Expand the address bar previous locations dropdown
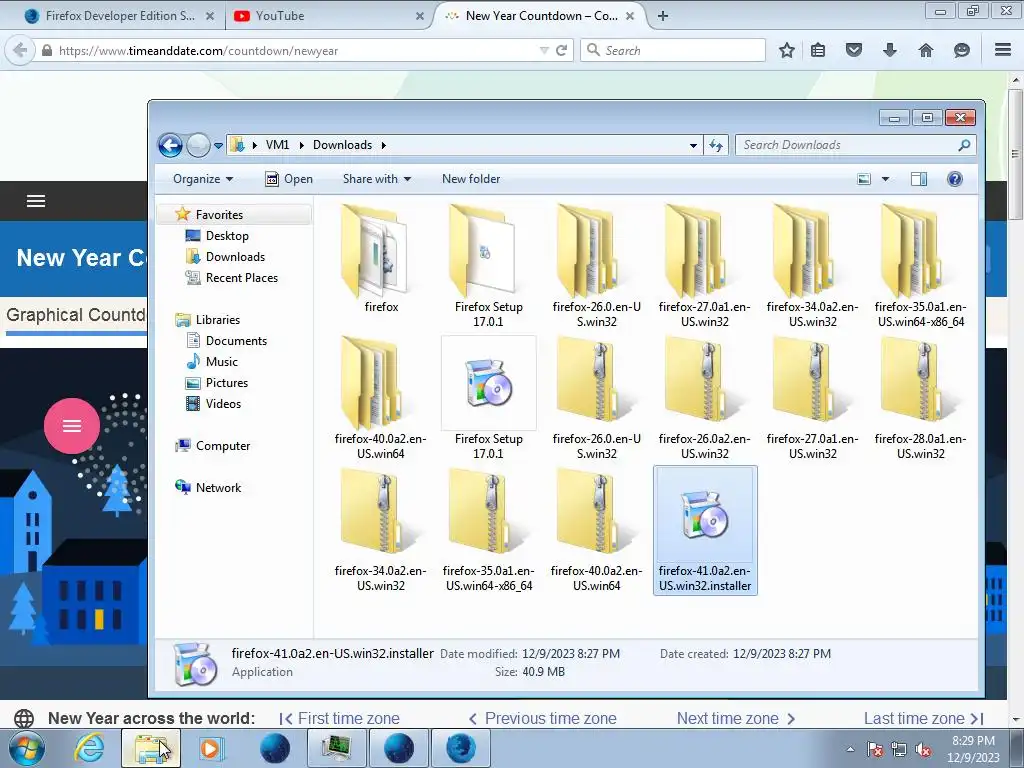The height and width of the screenshot is (768, 1024). tap(694, 146)
